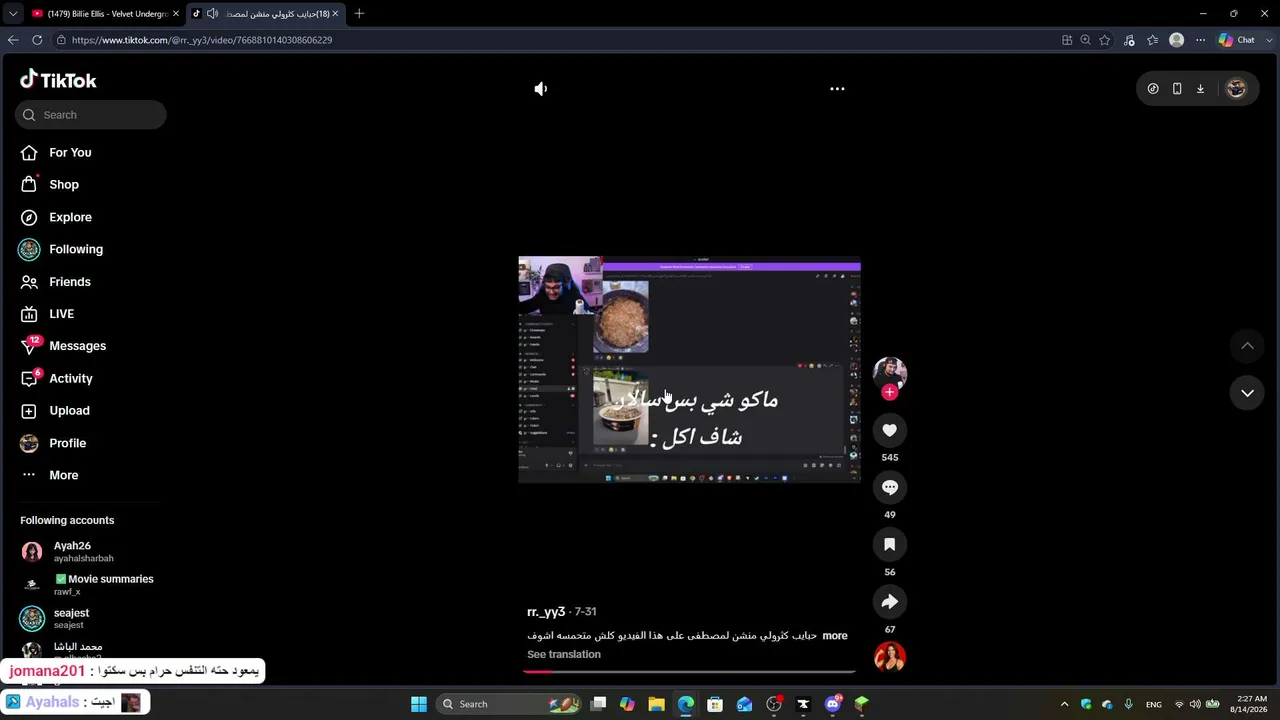Open the TikTok coins icon
Screen dimensions: 1280x720
click(1153, 89)
